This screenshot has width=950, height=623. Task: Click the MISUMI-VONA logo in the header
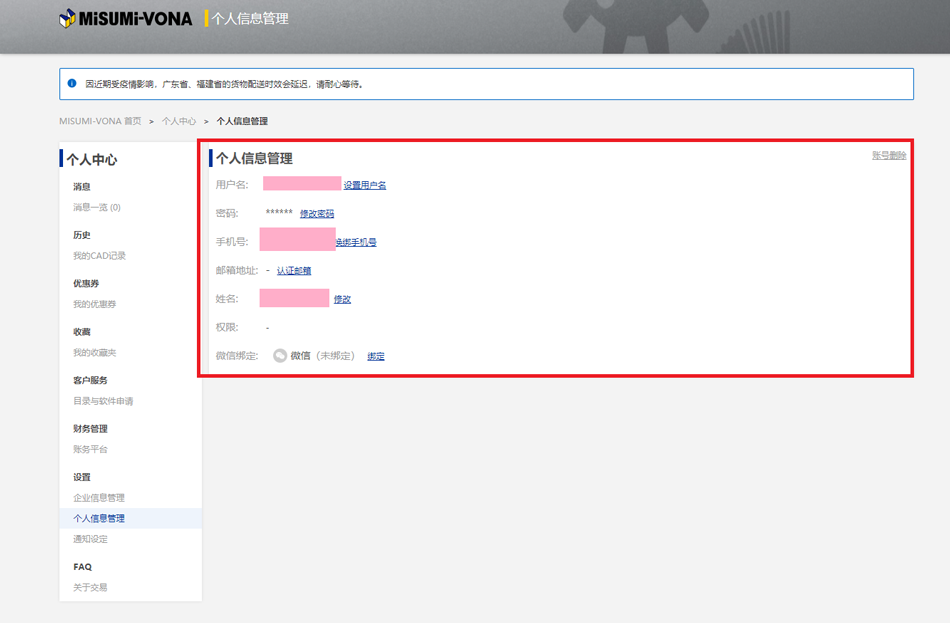[126, 18]
